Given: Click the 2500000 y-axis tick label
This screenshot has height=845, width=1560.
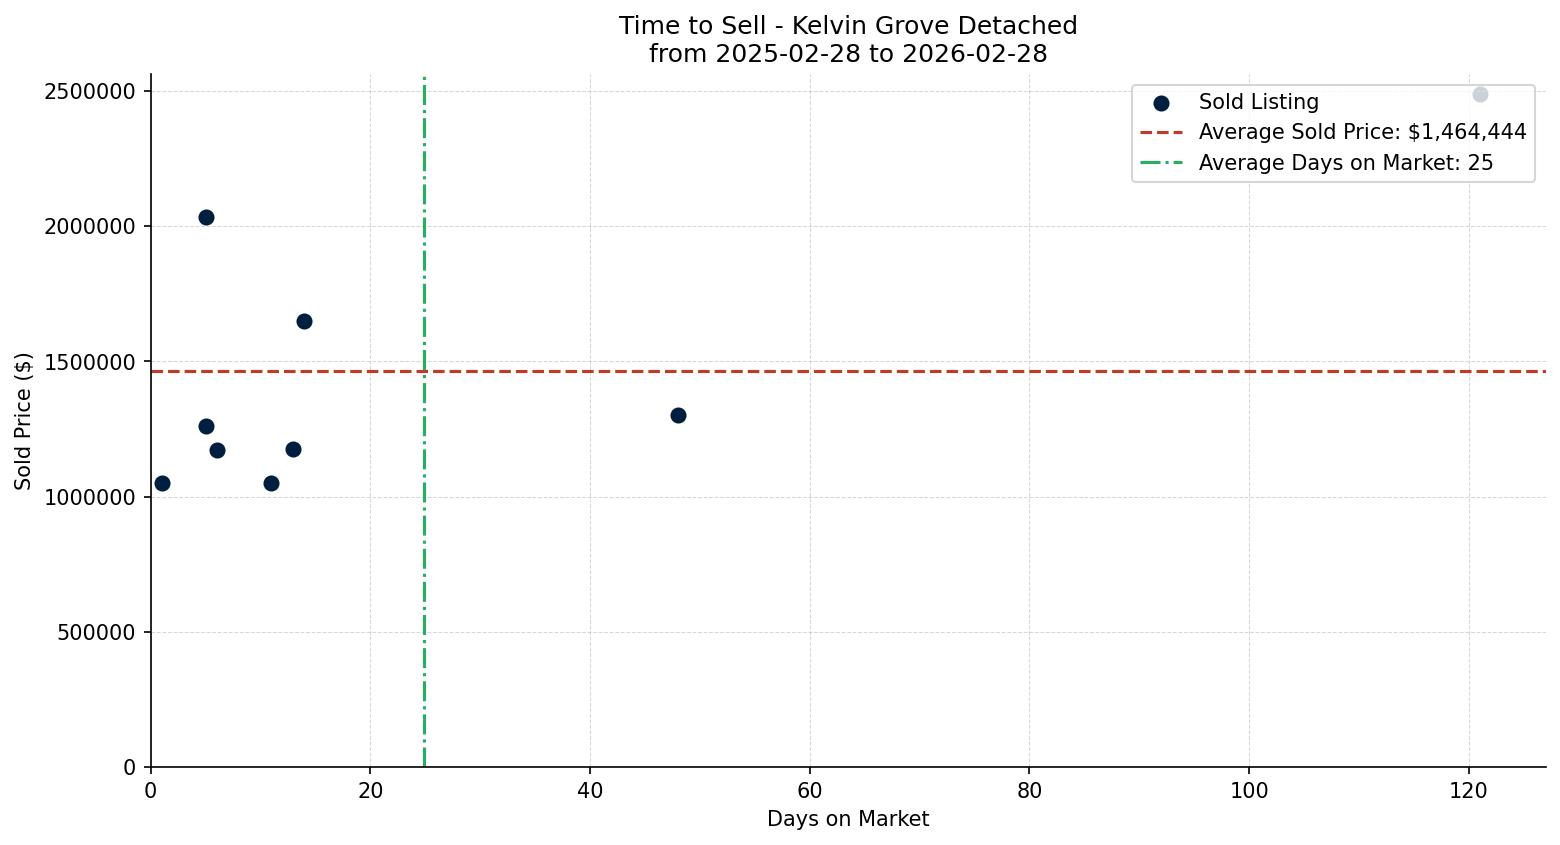Looking at the screenshot, I should point(87,92).
